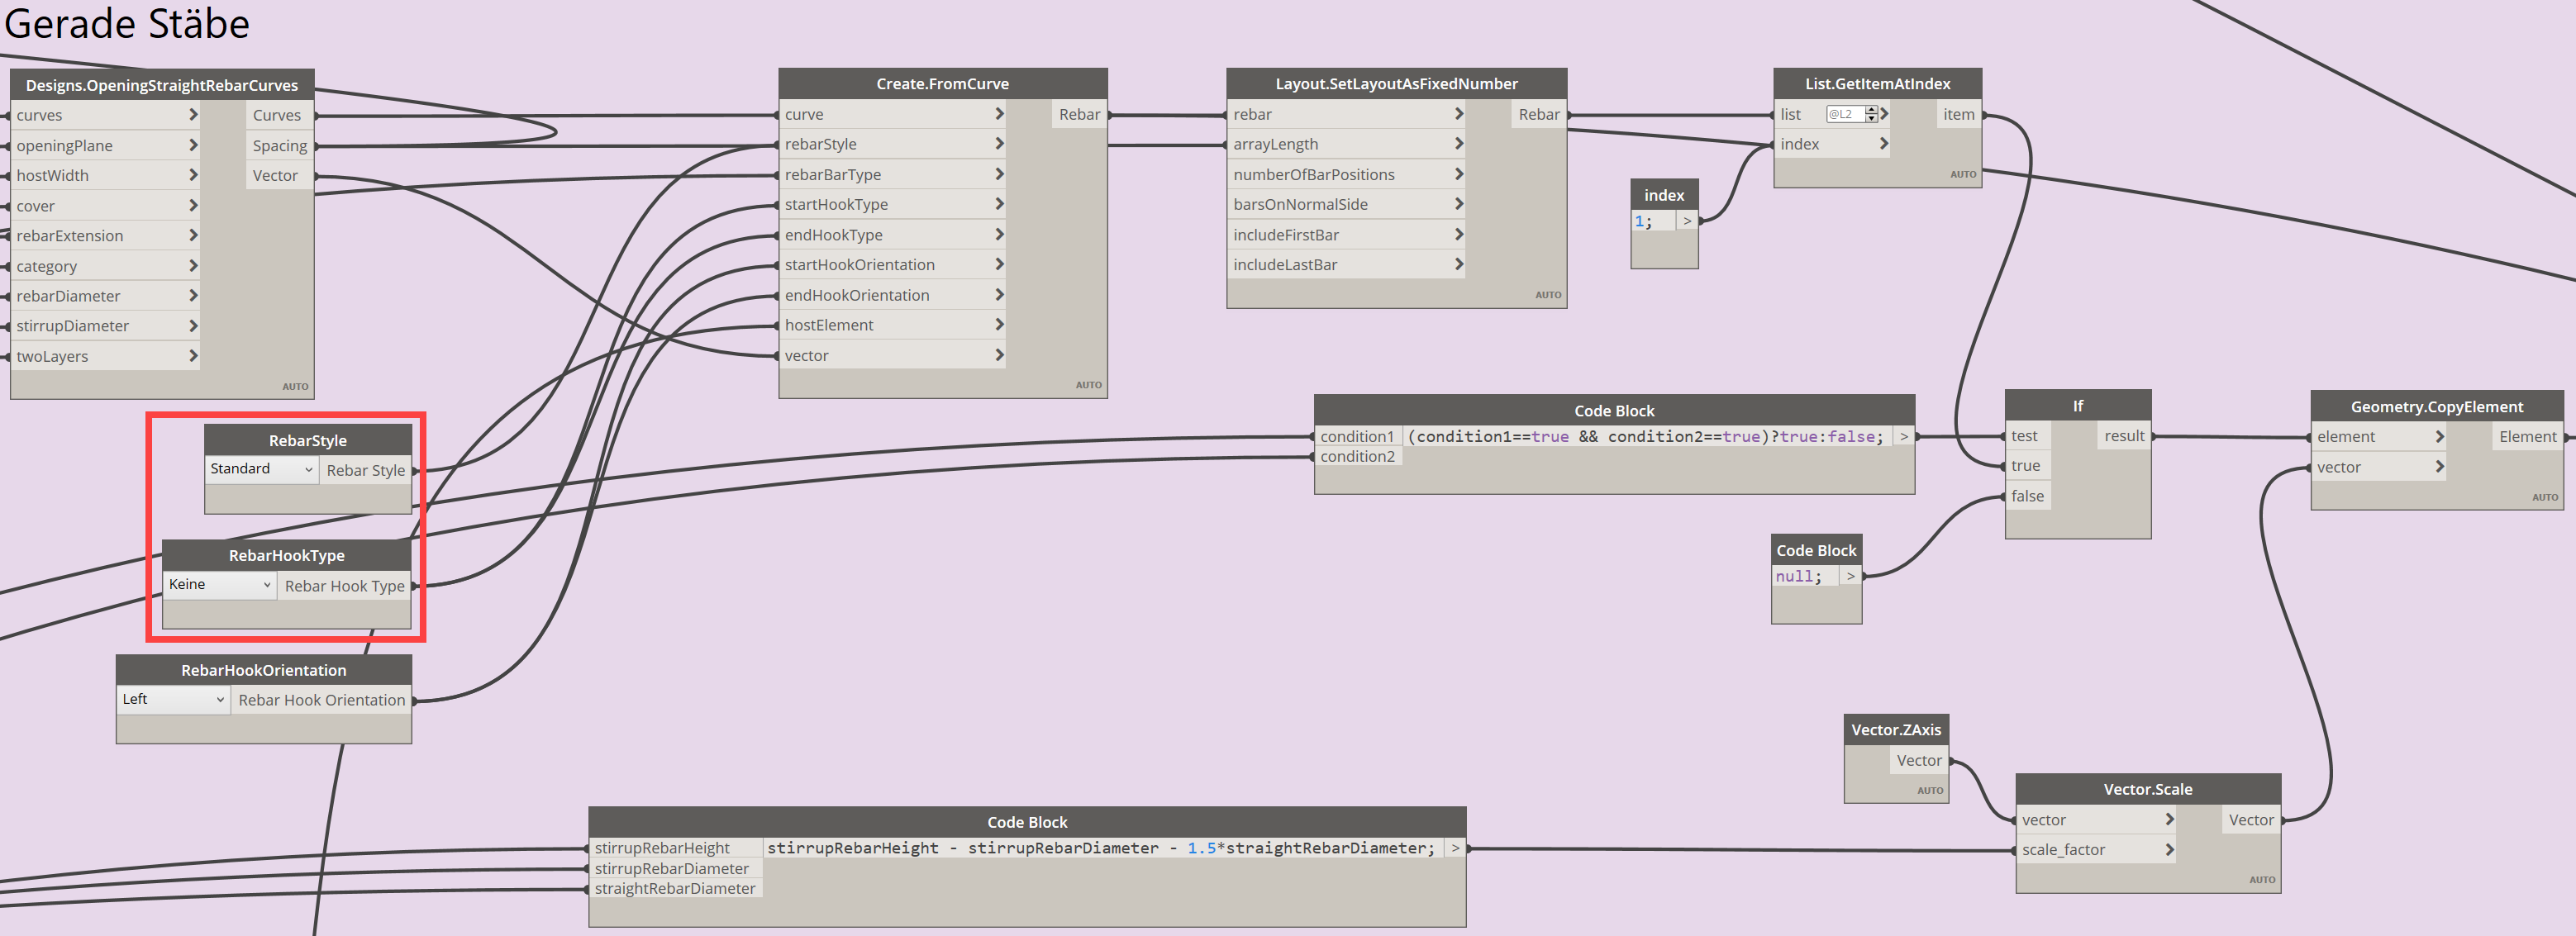Click the scale_factor port chevron on Vector.Scale
Viewport: 2576px width, 936px height.
click(x=2169, y=849)
